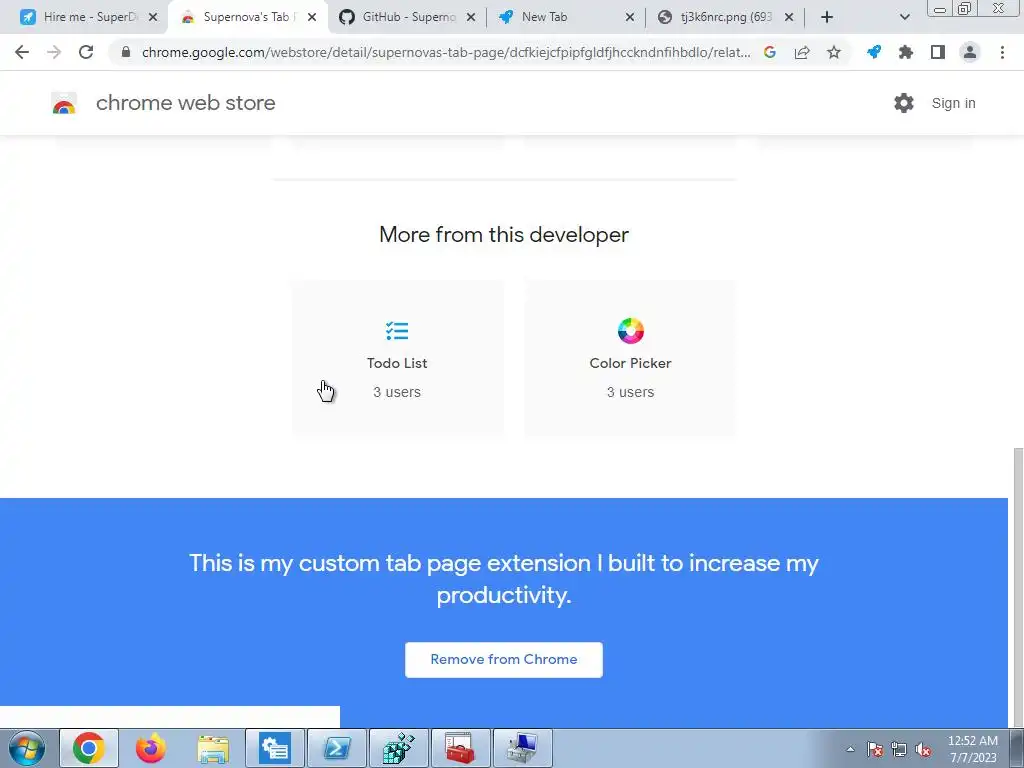Screen dimensions: 1024x768
Task: Click the lock icon in address bar
Action: [126, 52]
